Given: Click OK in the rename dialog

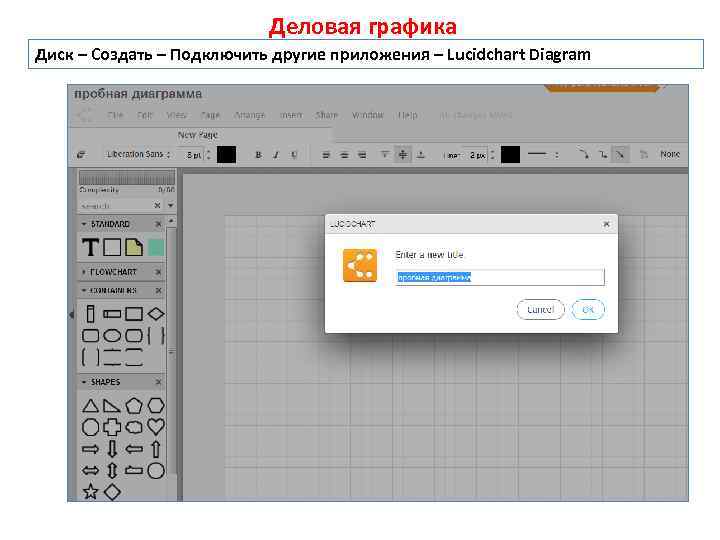Looking at the screenshot, I should (588, 309).
